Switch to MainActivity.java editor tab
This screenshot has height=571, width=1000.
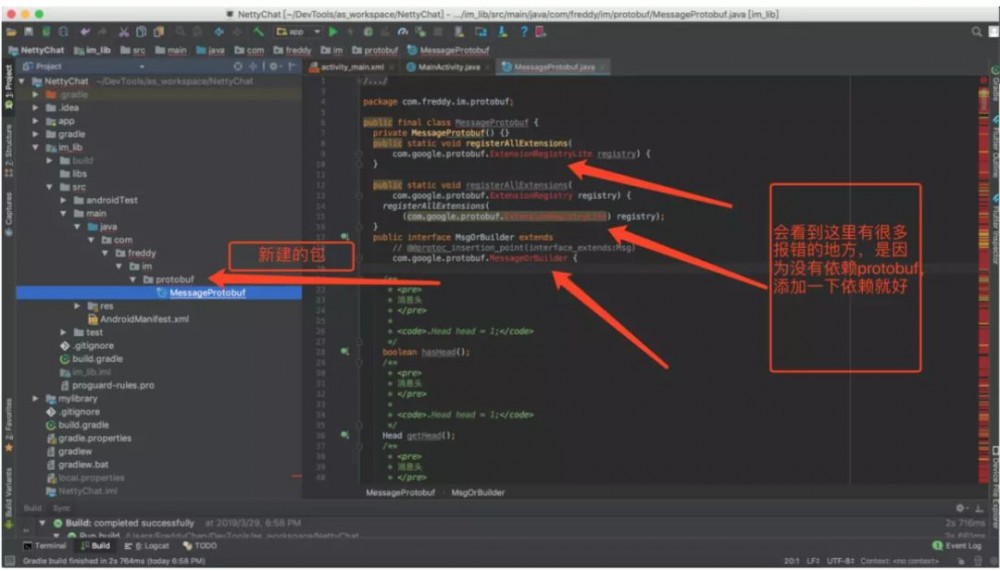(448, 66)
